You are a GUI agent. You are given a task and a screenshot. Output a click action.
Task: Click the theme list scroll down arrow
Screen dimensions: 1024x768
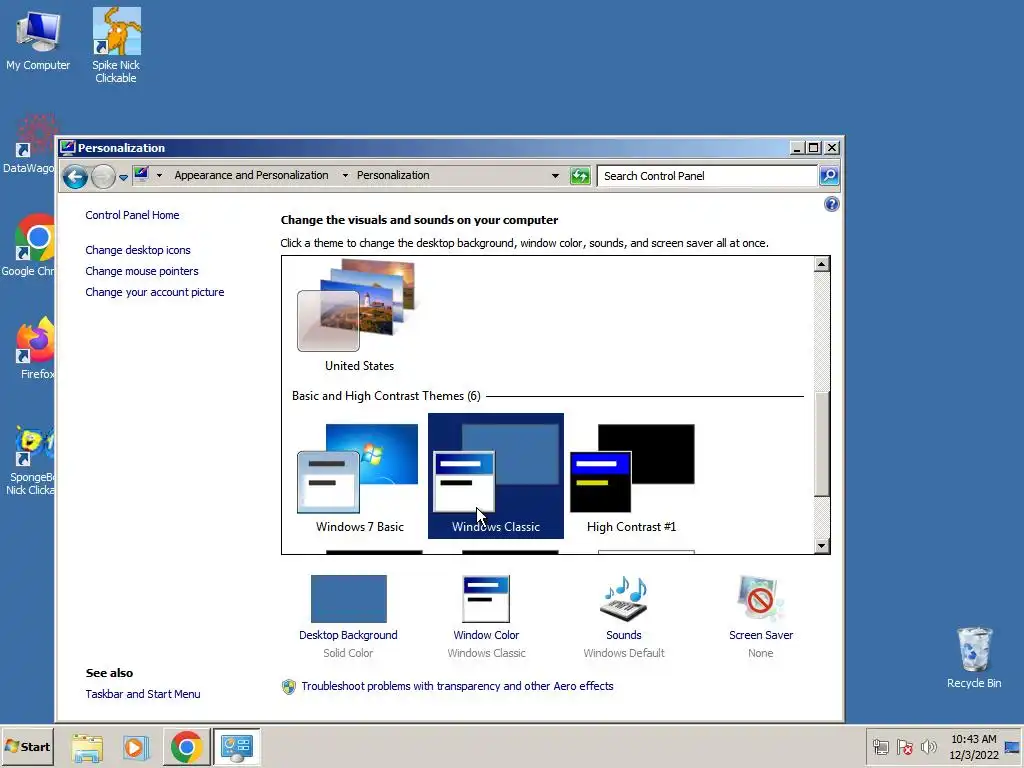click(822, 545)
